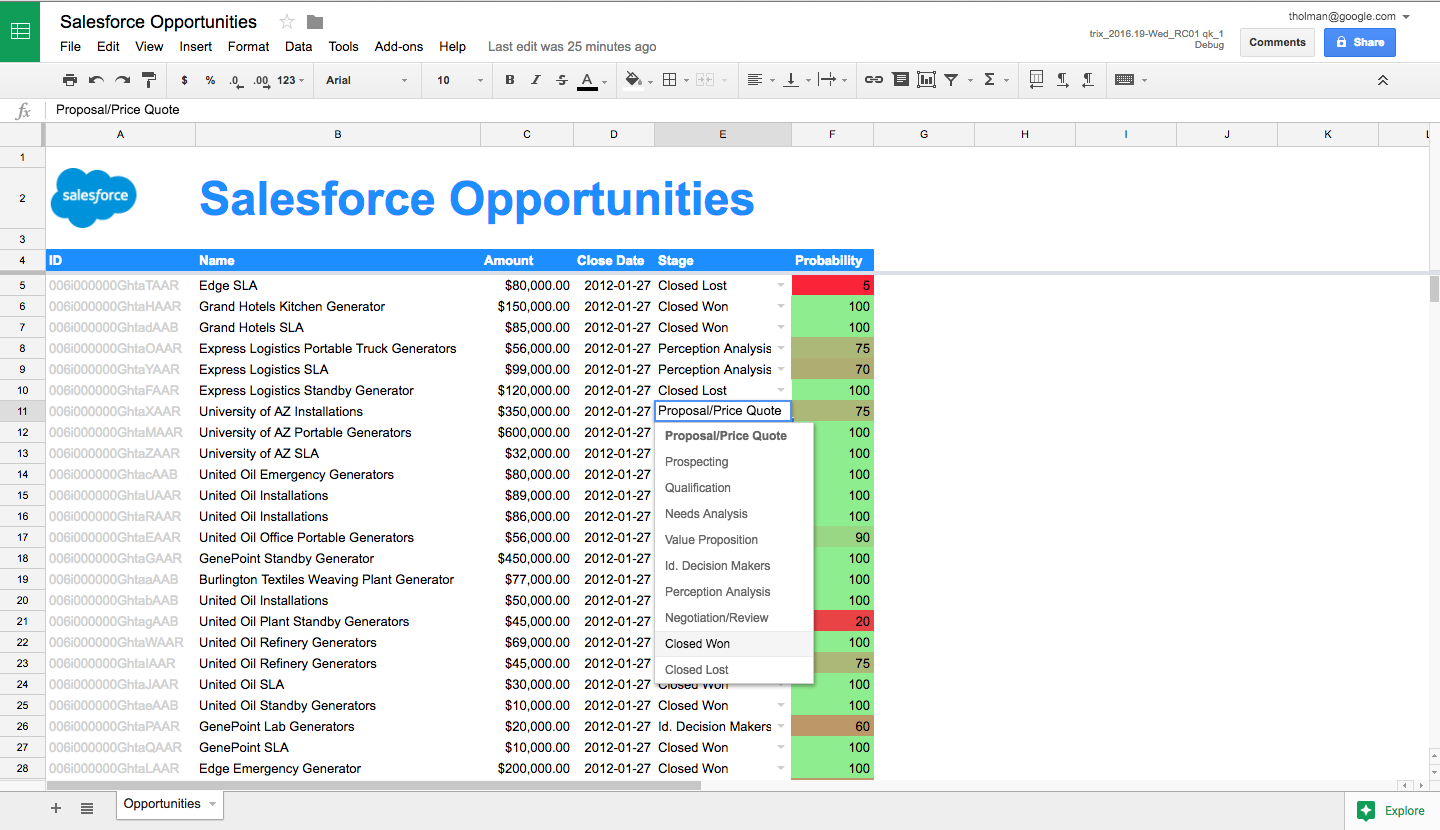Star this Salesforce Opportunities document

(287, 22)
